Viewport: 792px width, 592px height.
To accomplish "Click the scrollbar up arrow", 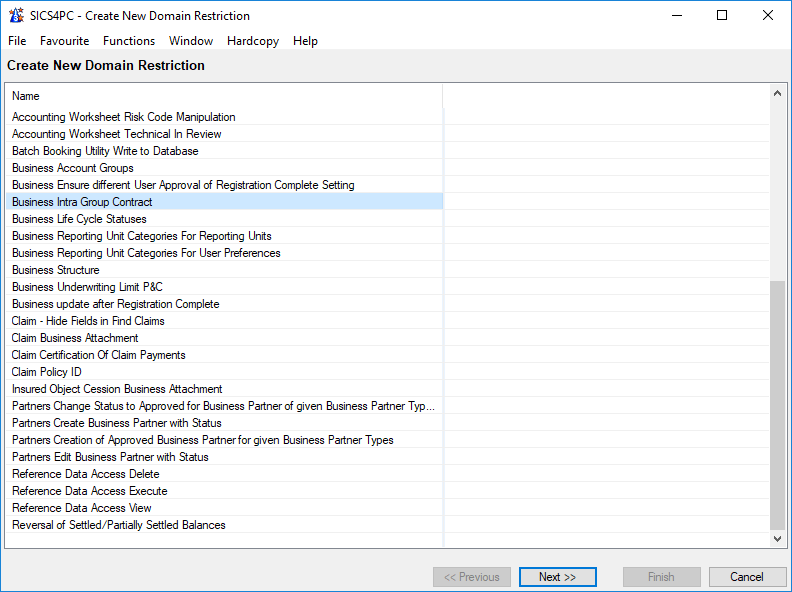I will click(x=778, y=93).
